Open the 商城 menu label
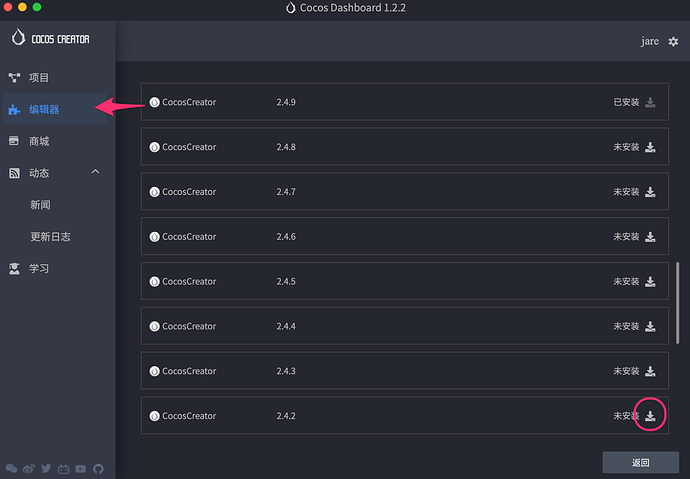Screen dimensions: 690x479 coord(39,141)
